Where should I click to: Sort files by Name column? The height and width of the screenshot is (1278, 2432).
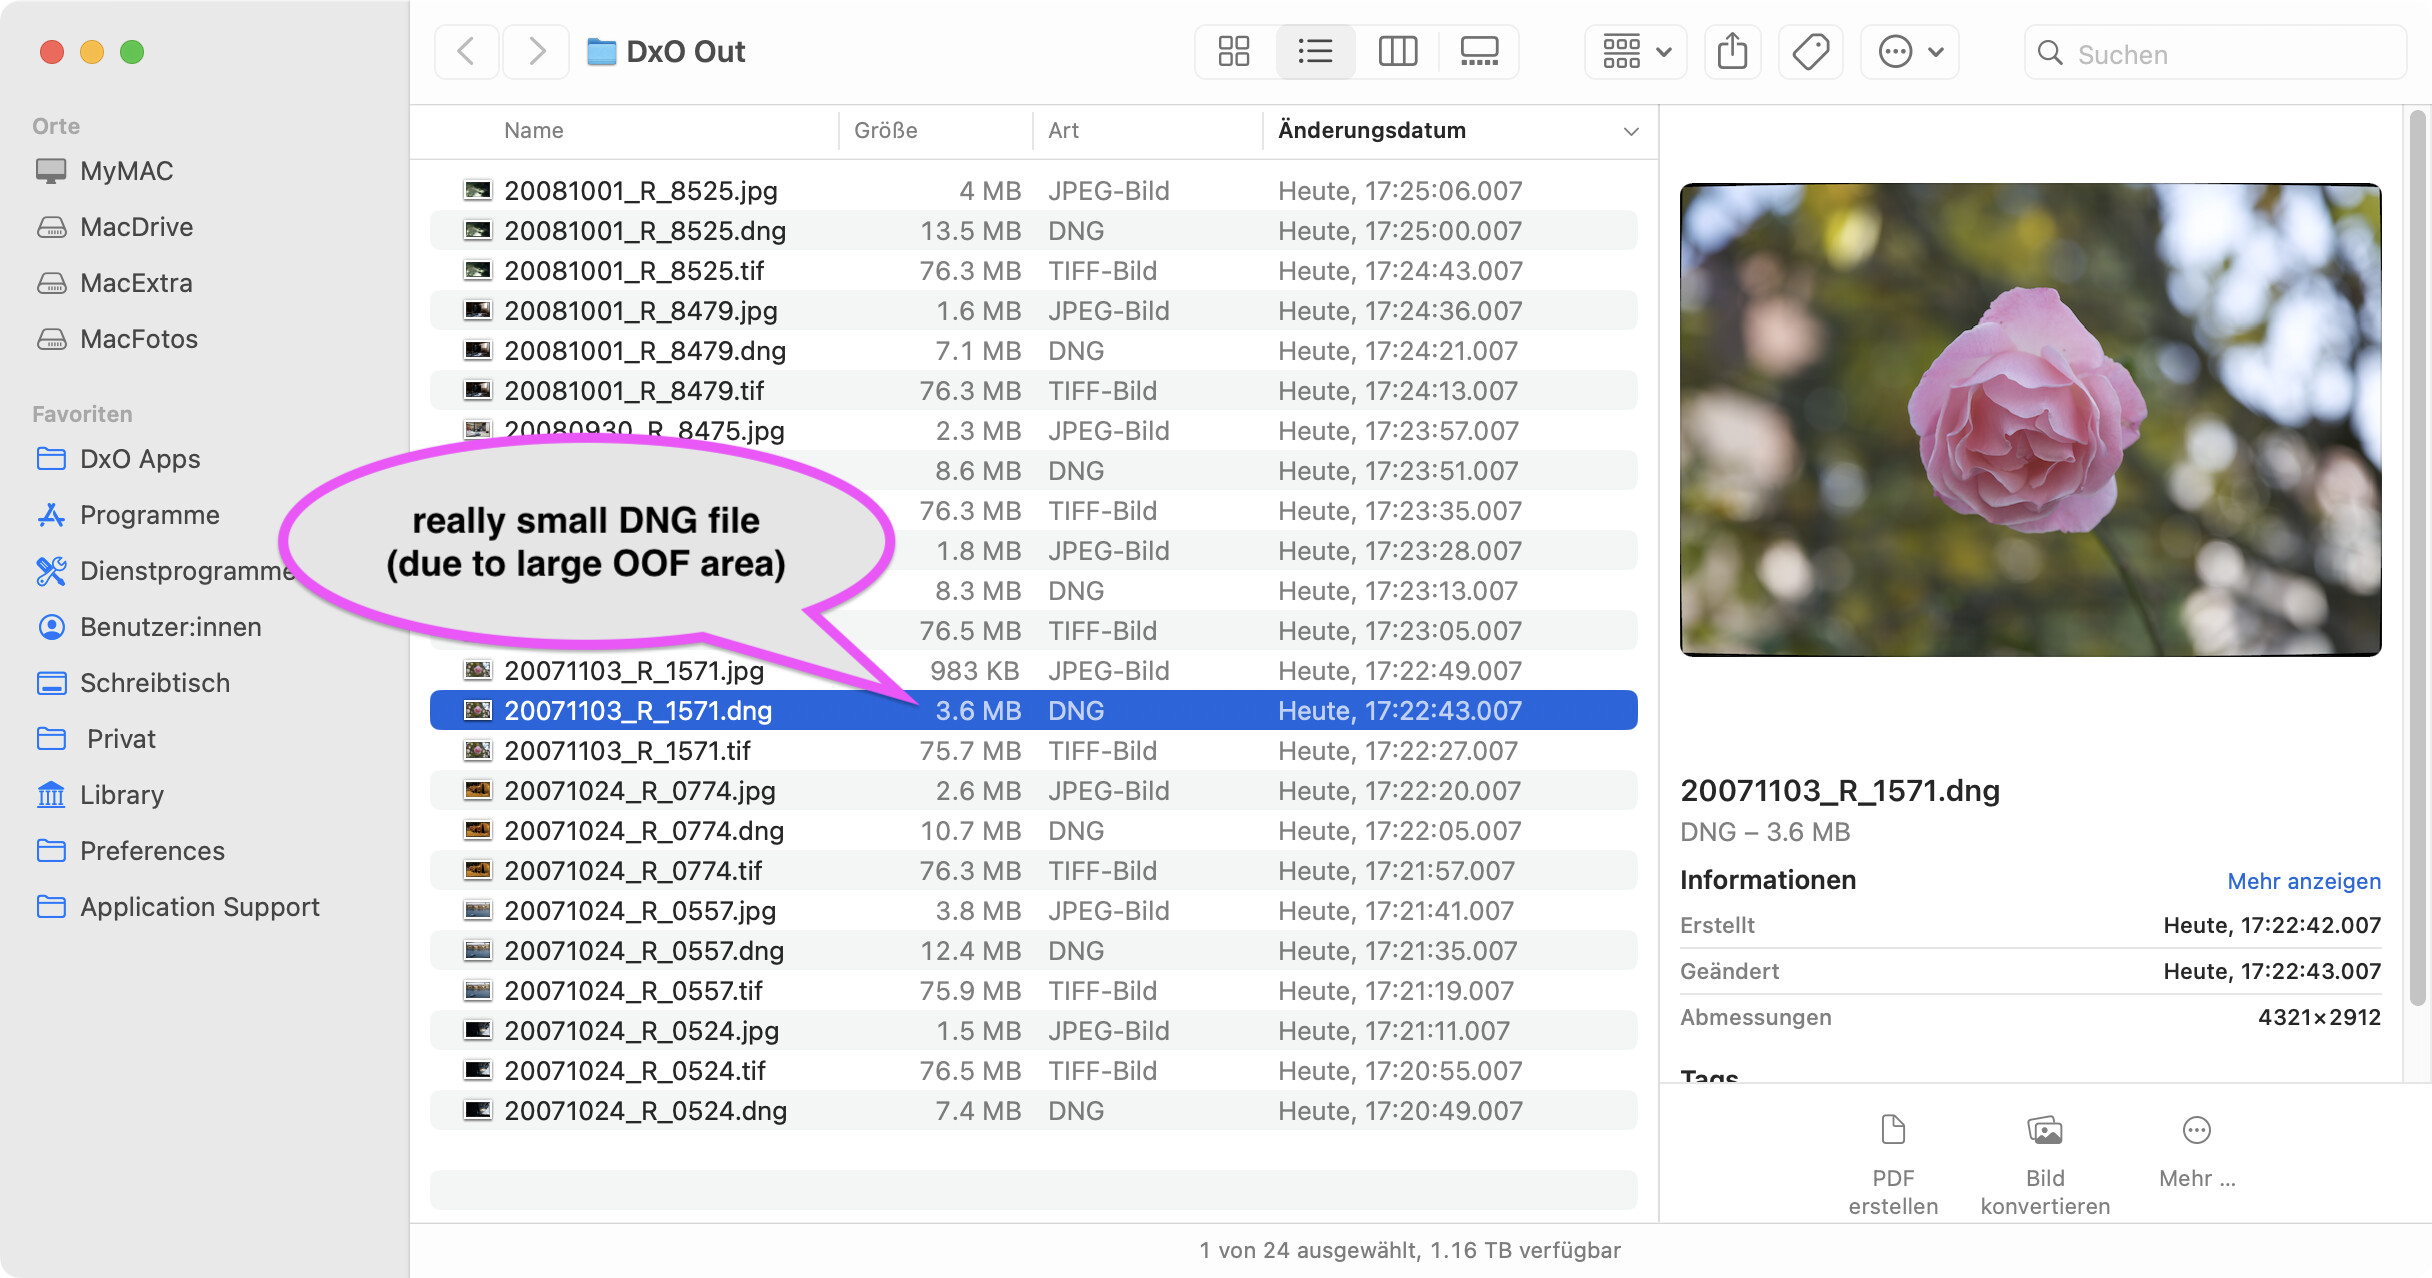pyautogui.click(x=534, y=131)
